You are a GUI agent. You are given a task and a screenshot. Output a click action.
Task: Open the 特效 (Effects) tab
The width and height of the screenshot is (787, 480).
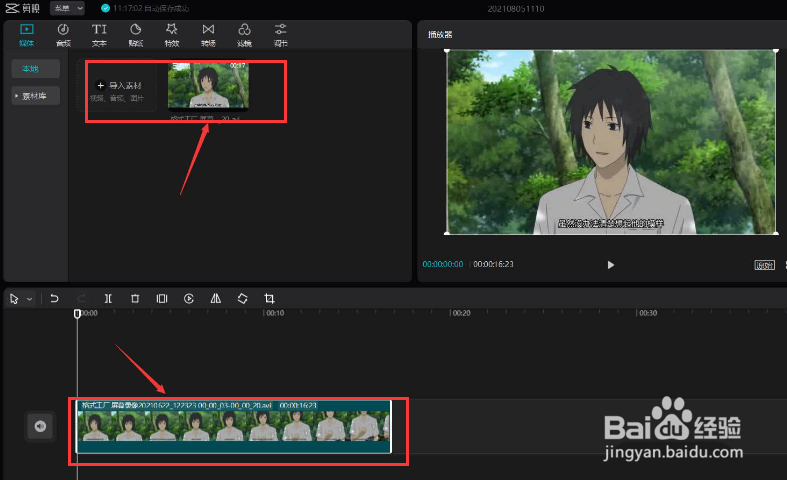click(172, 35)
